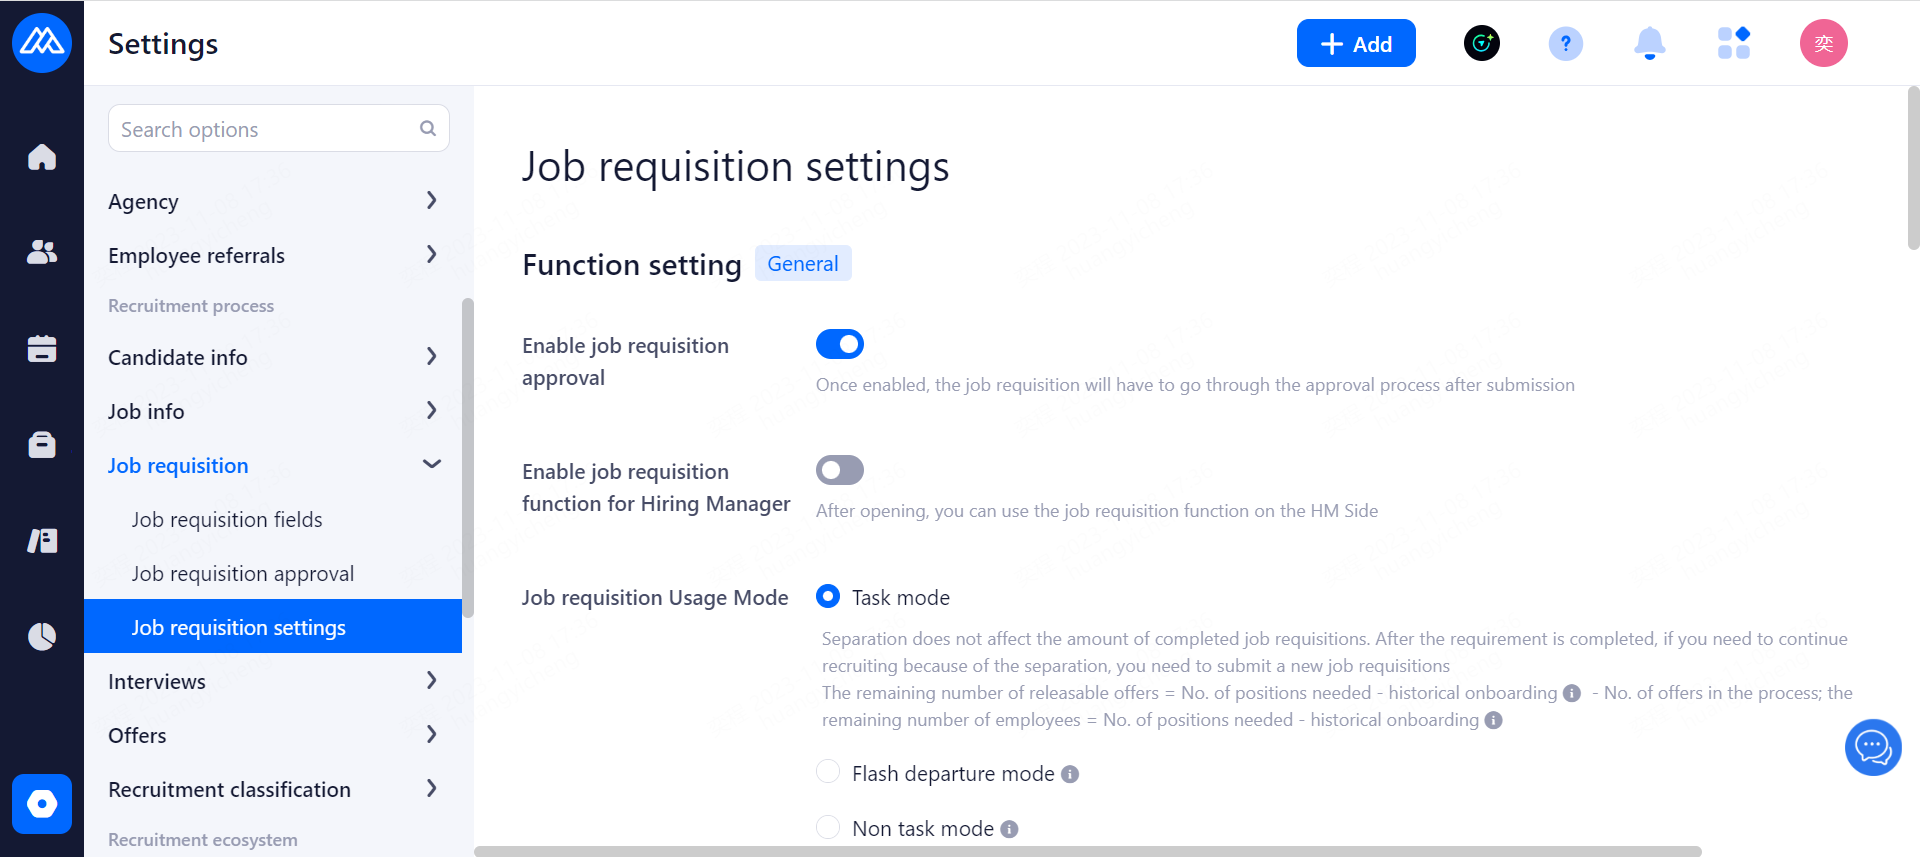
Task: Click the General tag label
Action: [803, 264]
